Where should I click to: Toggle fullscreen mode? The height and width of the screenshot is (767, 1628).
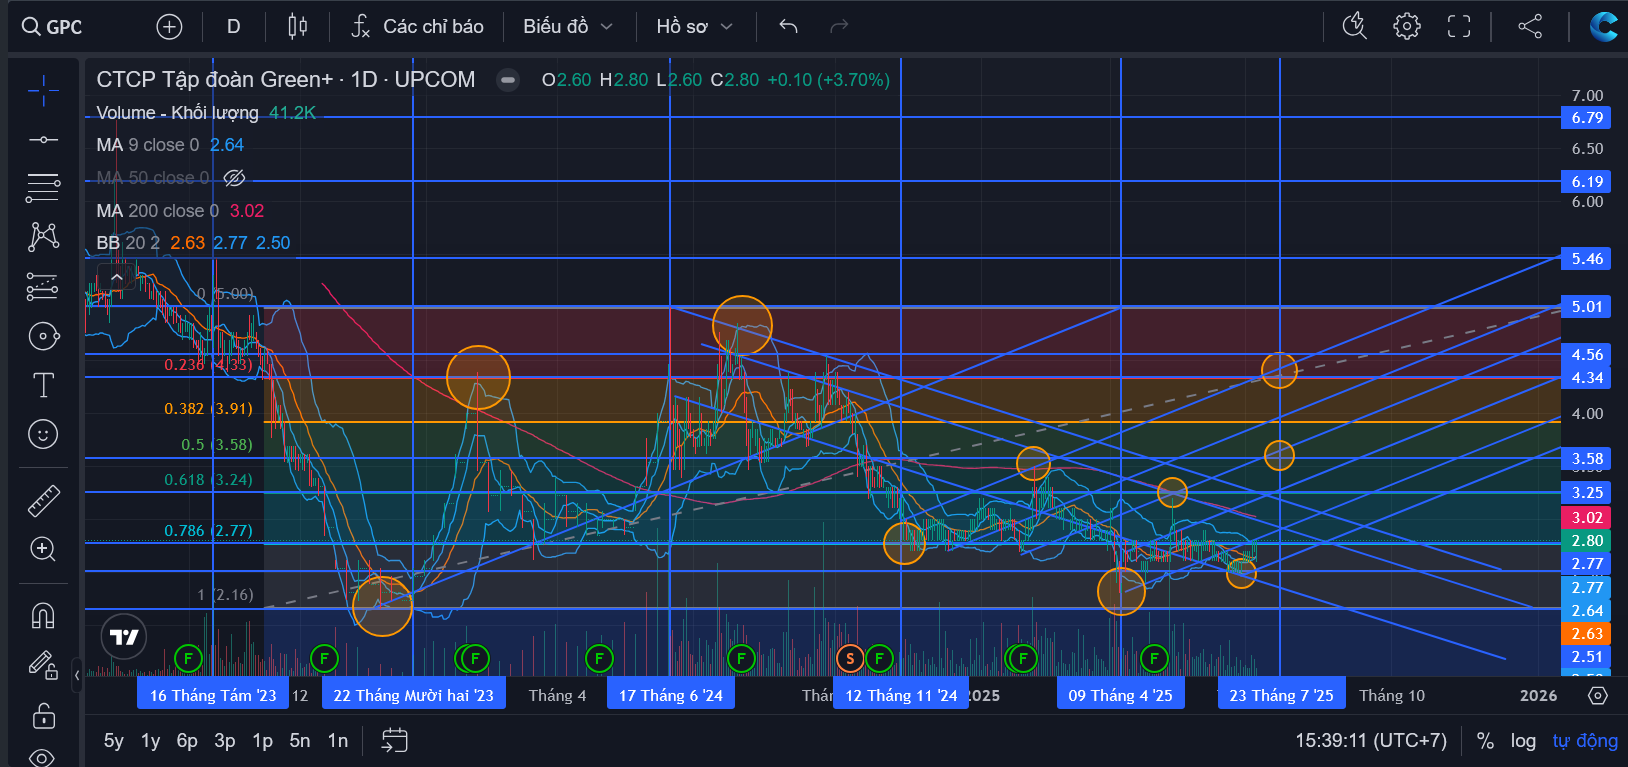click(x=1459, y=27)
